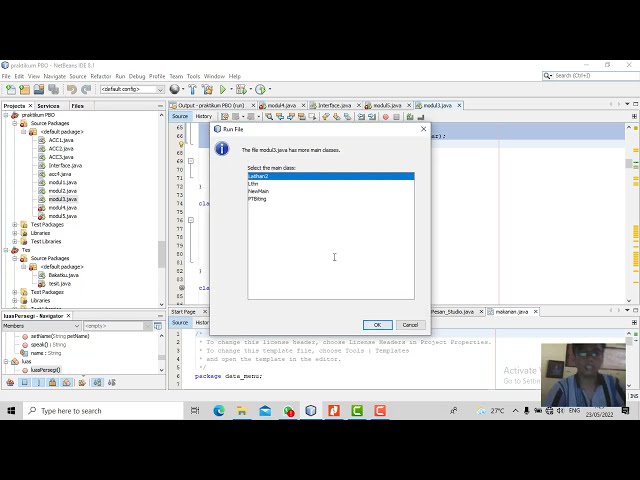Click the Profile Project toolbar icon
Image resolution: width=640 pixels, height=480 pixels.
click(260, 89)
